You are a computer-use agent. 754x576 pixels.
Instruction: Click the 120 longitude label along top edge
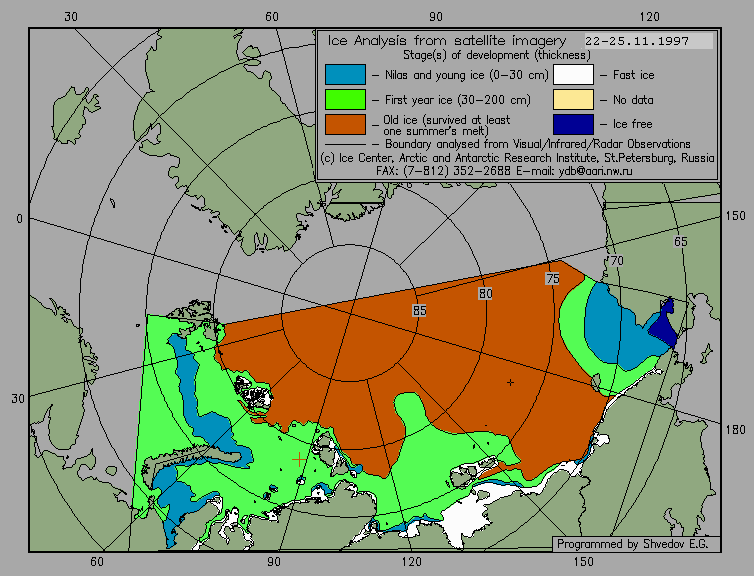point(650,17)
